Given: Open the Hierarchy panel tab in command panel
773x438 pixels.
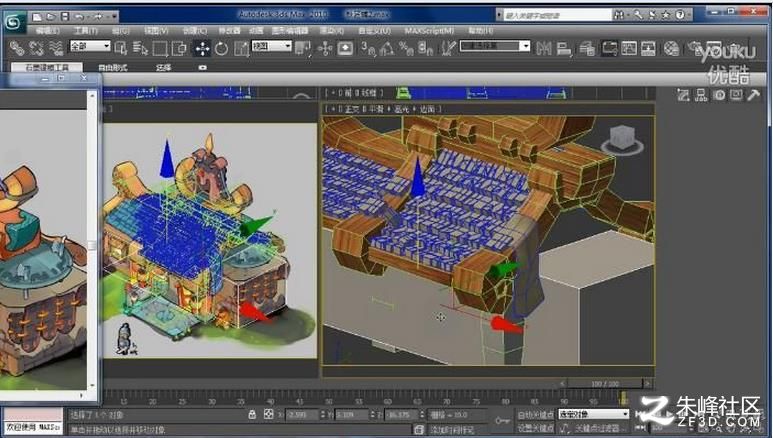Looking at the screenshot, I should point(701,95).
